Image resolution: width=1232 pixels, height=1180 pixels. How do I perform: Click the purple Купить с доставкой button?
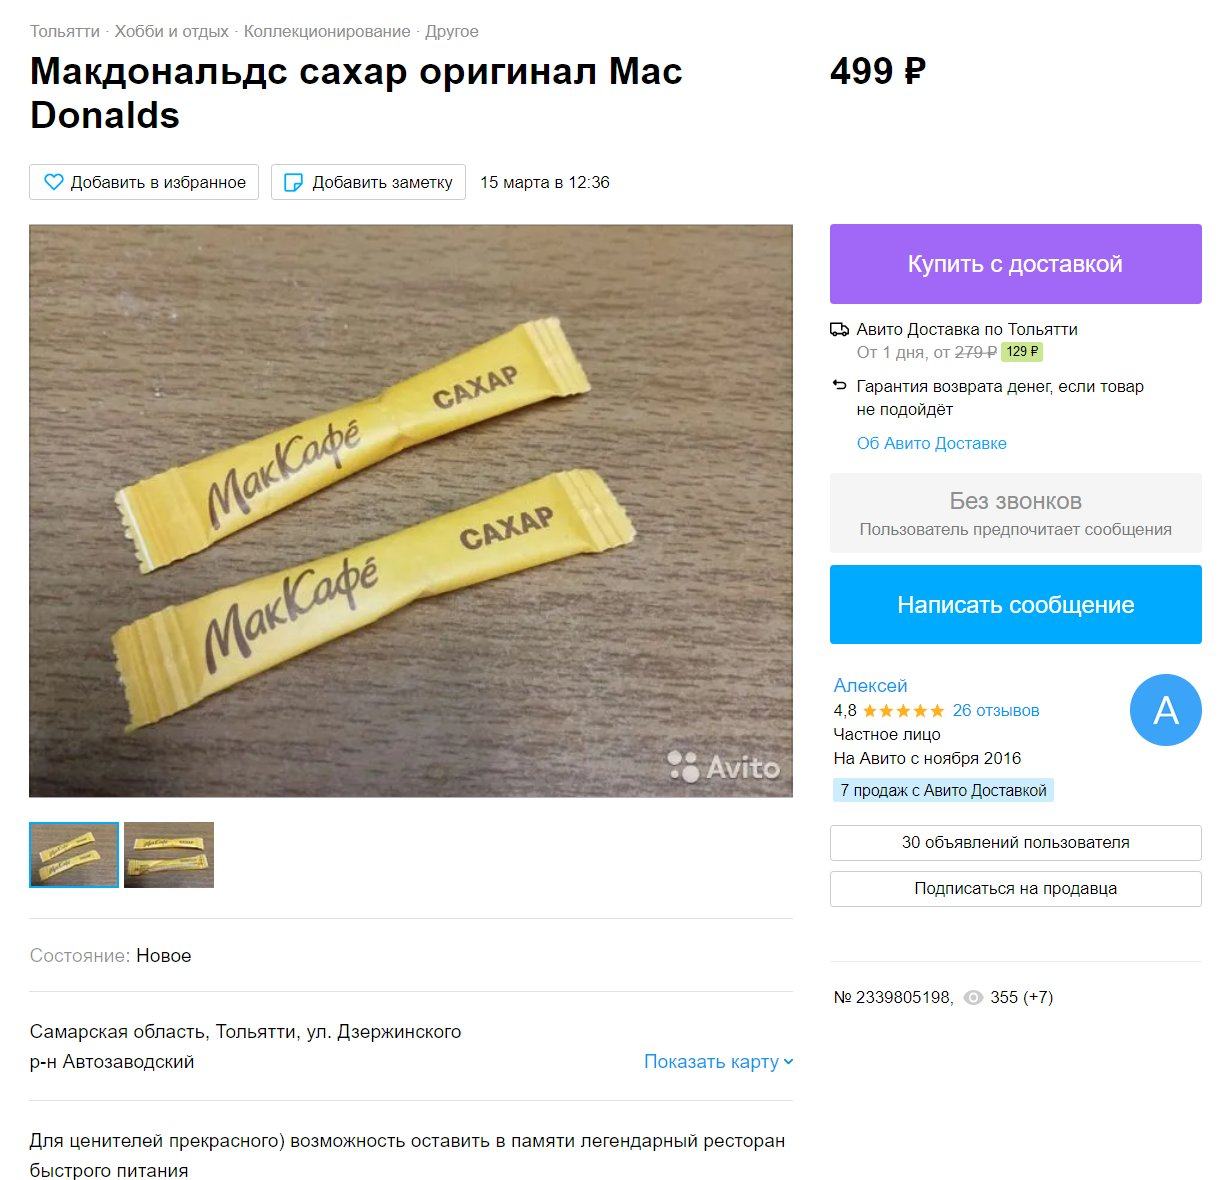[1015, 264]
